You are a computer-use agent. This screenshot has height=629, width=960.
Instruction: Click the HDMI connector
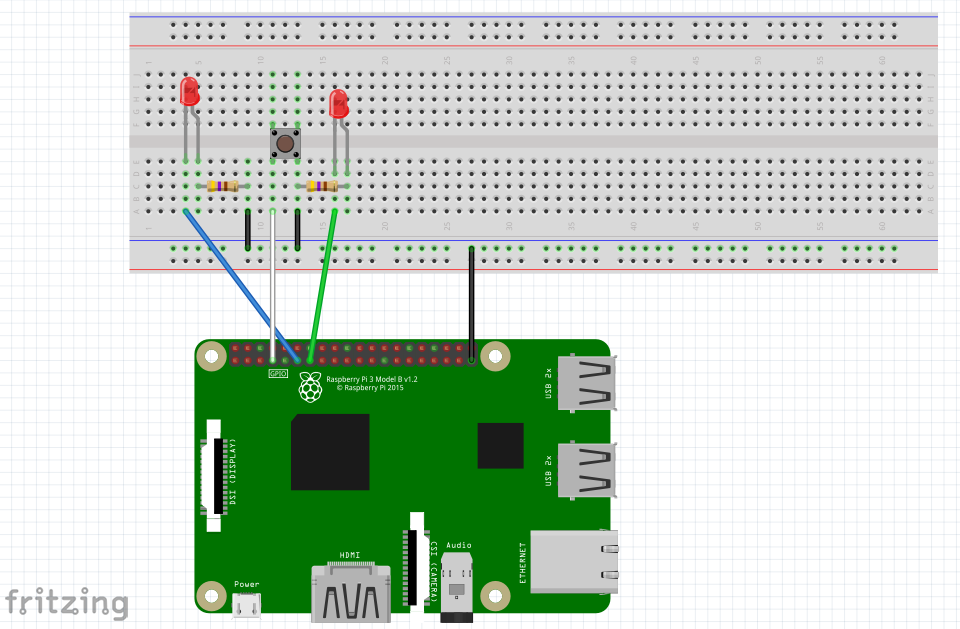(x=350, y=595)
